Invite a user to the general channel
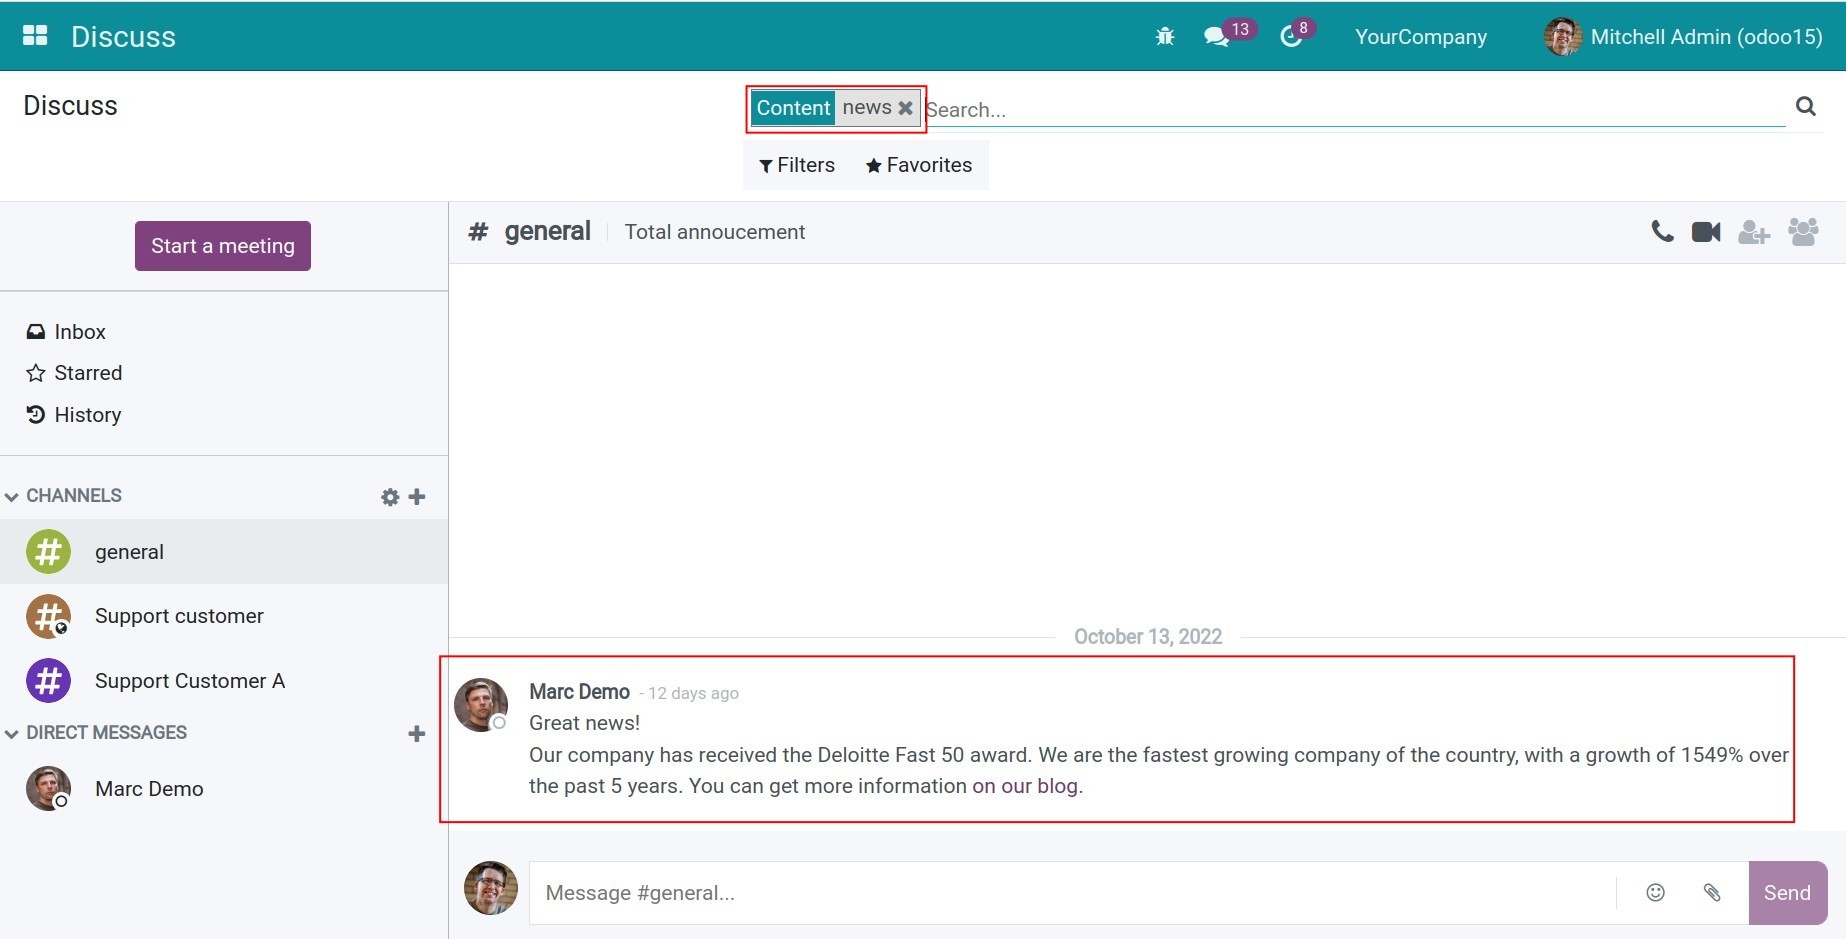The height and width of the screenshot is (939, 1846). pos(1754,231)
